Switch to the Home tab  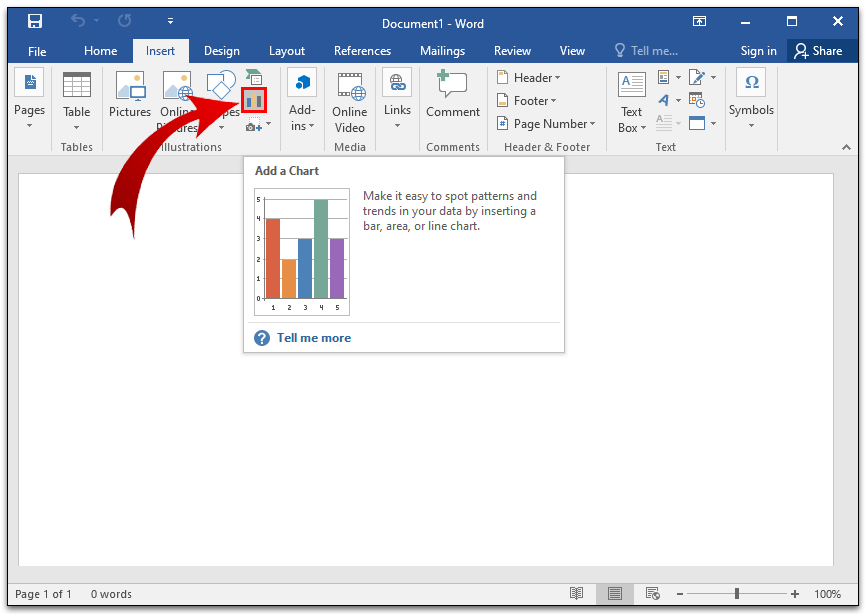[101, 51]
